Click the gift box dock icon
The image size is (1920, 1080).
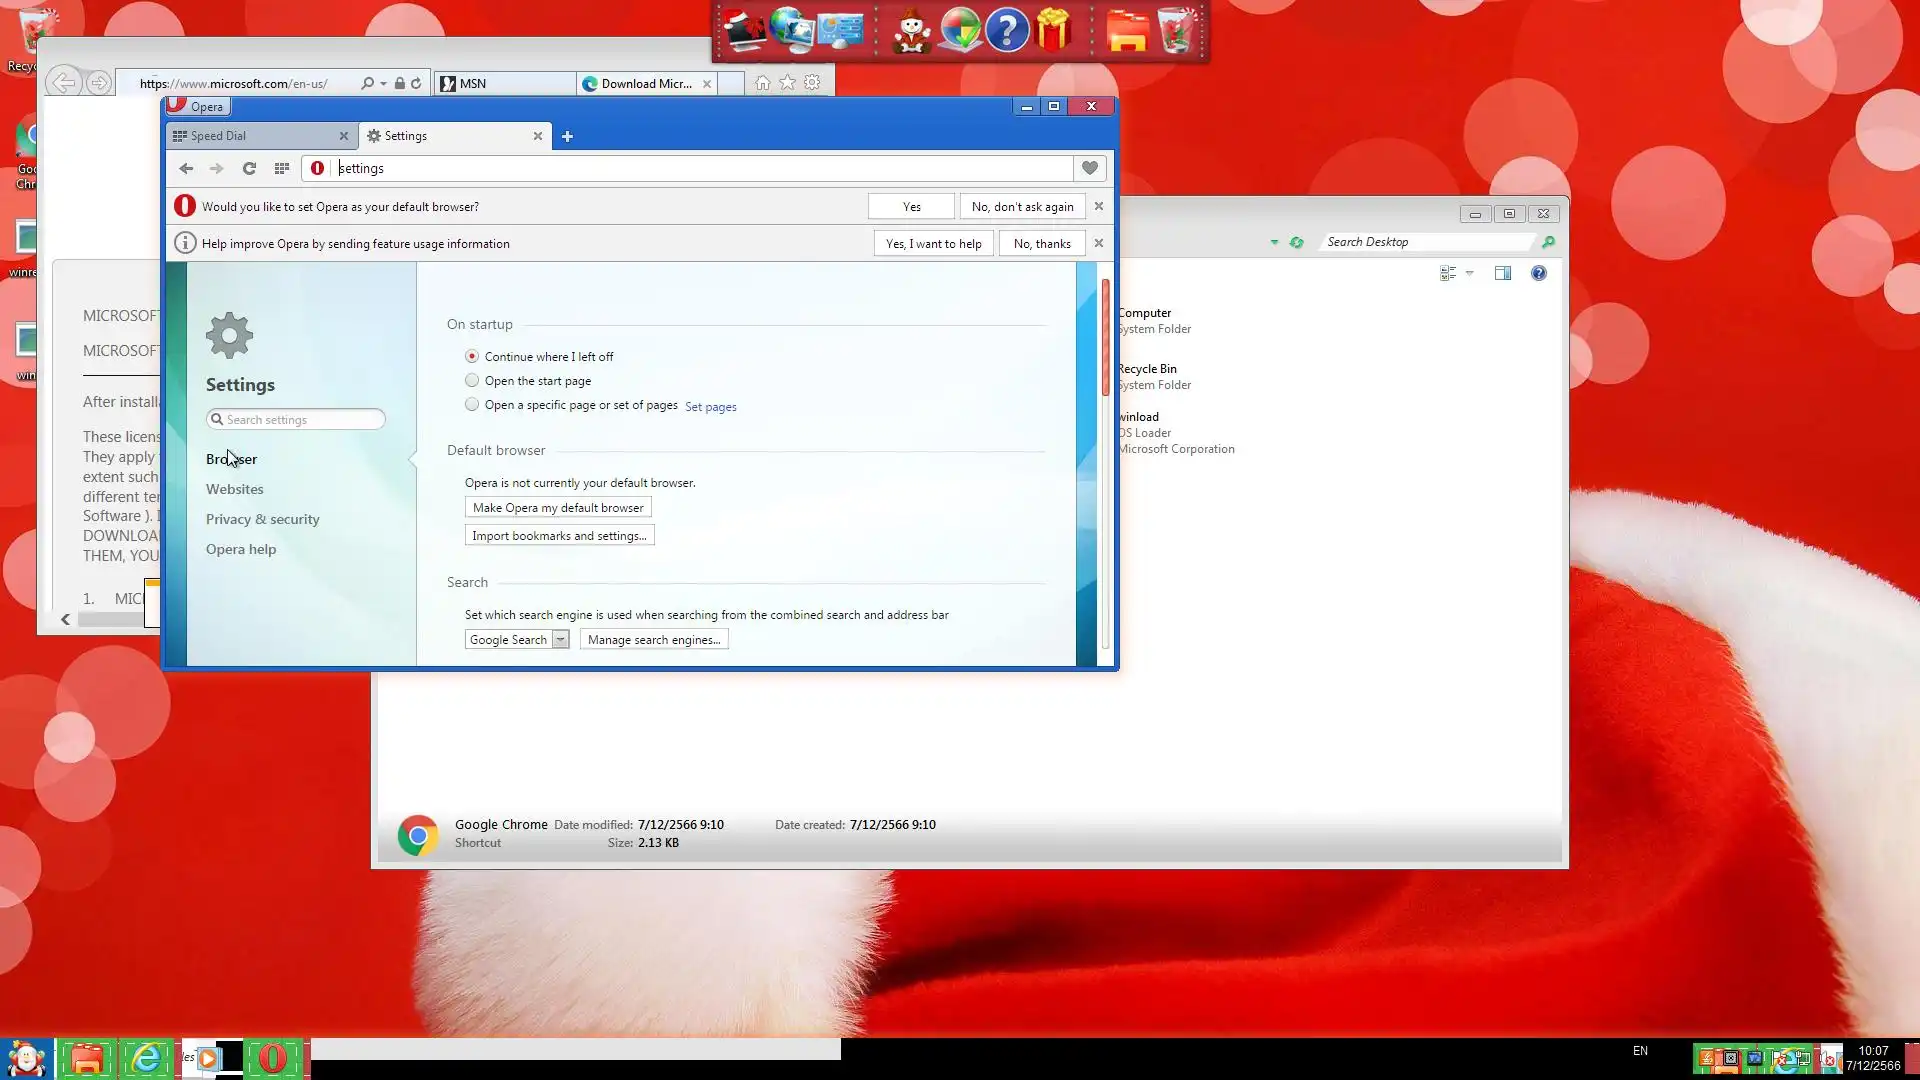[x=1053, y=30]
